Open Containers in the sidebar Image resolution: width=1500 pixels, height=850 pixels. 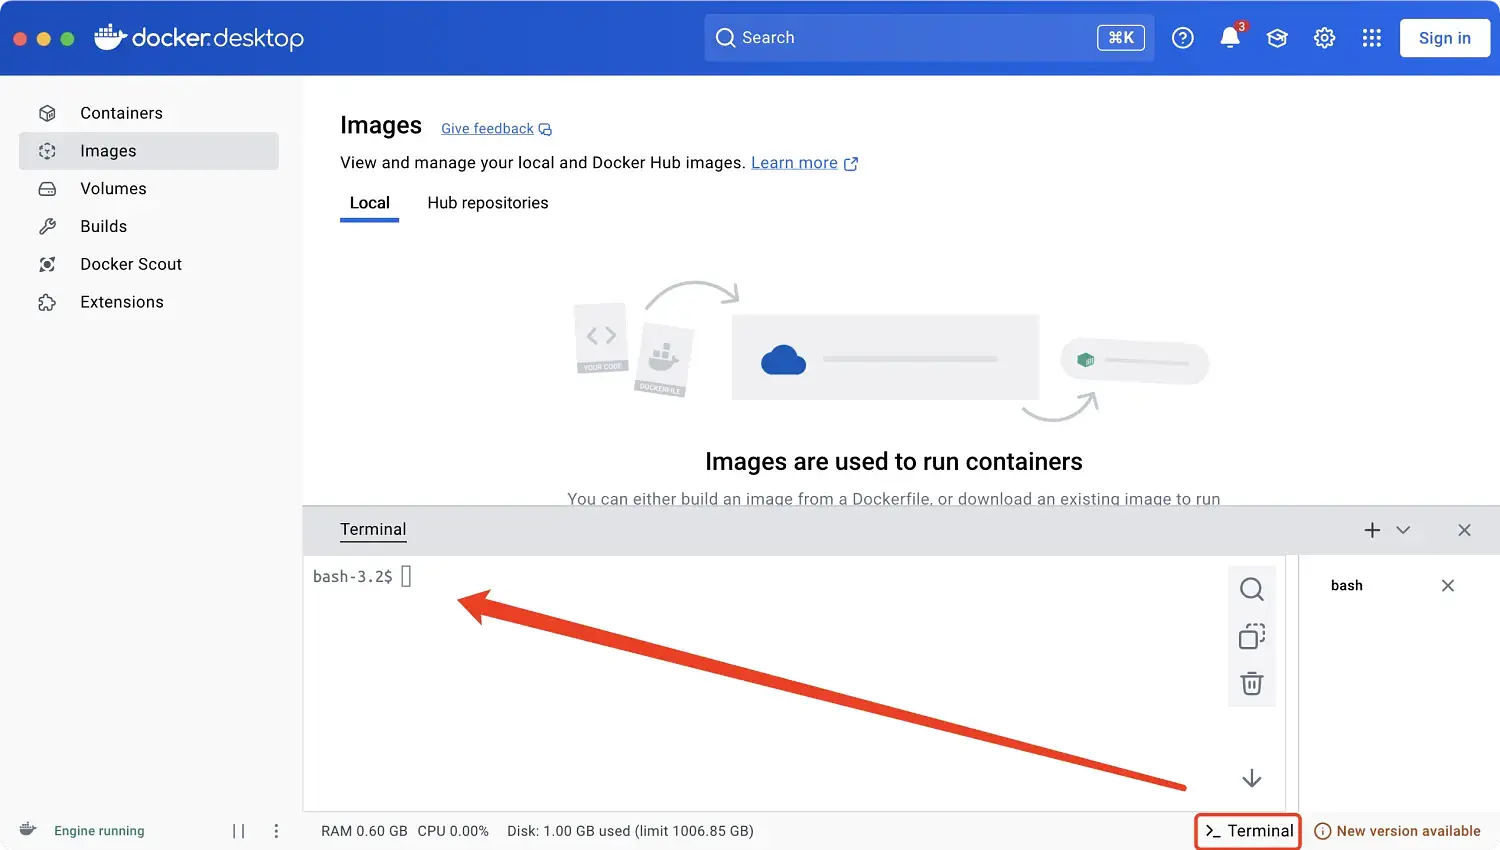(x=121, y=113)
